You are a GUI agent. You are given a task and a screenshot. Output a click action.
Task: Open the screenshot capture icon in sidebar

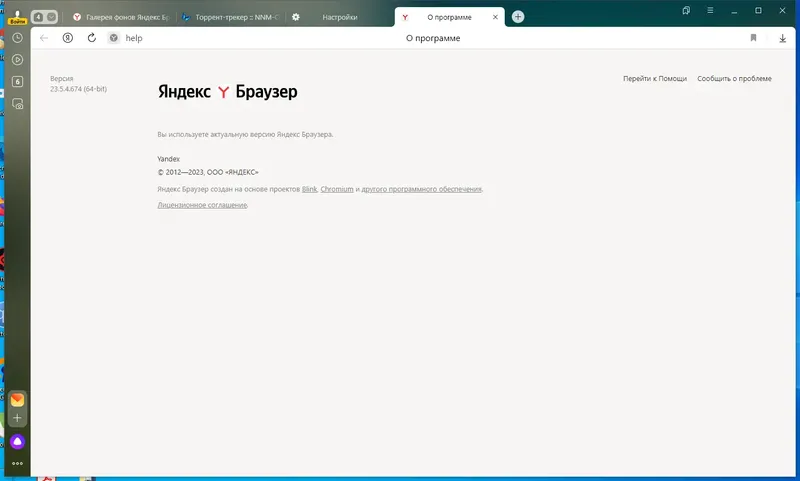17,104
